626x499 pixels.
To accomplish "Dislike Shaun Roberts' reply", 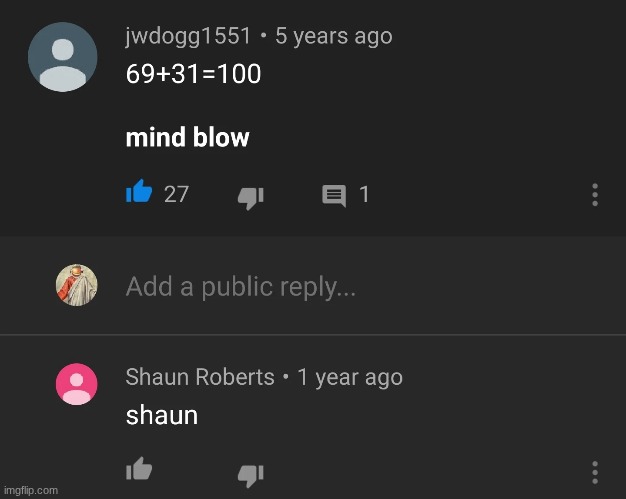I will (x=251, y=475).
